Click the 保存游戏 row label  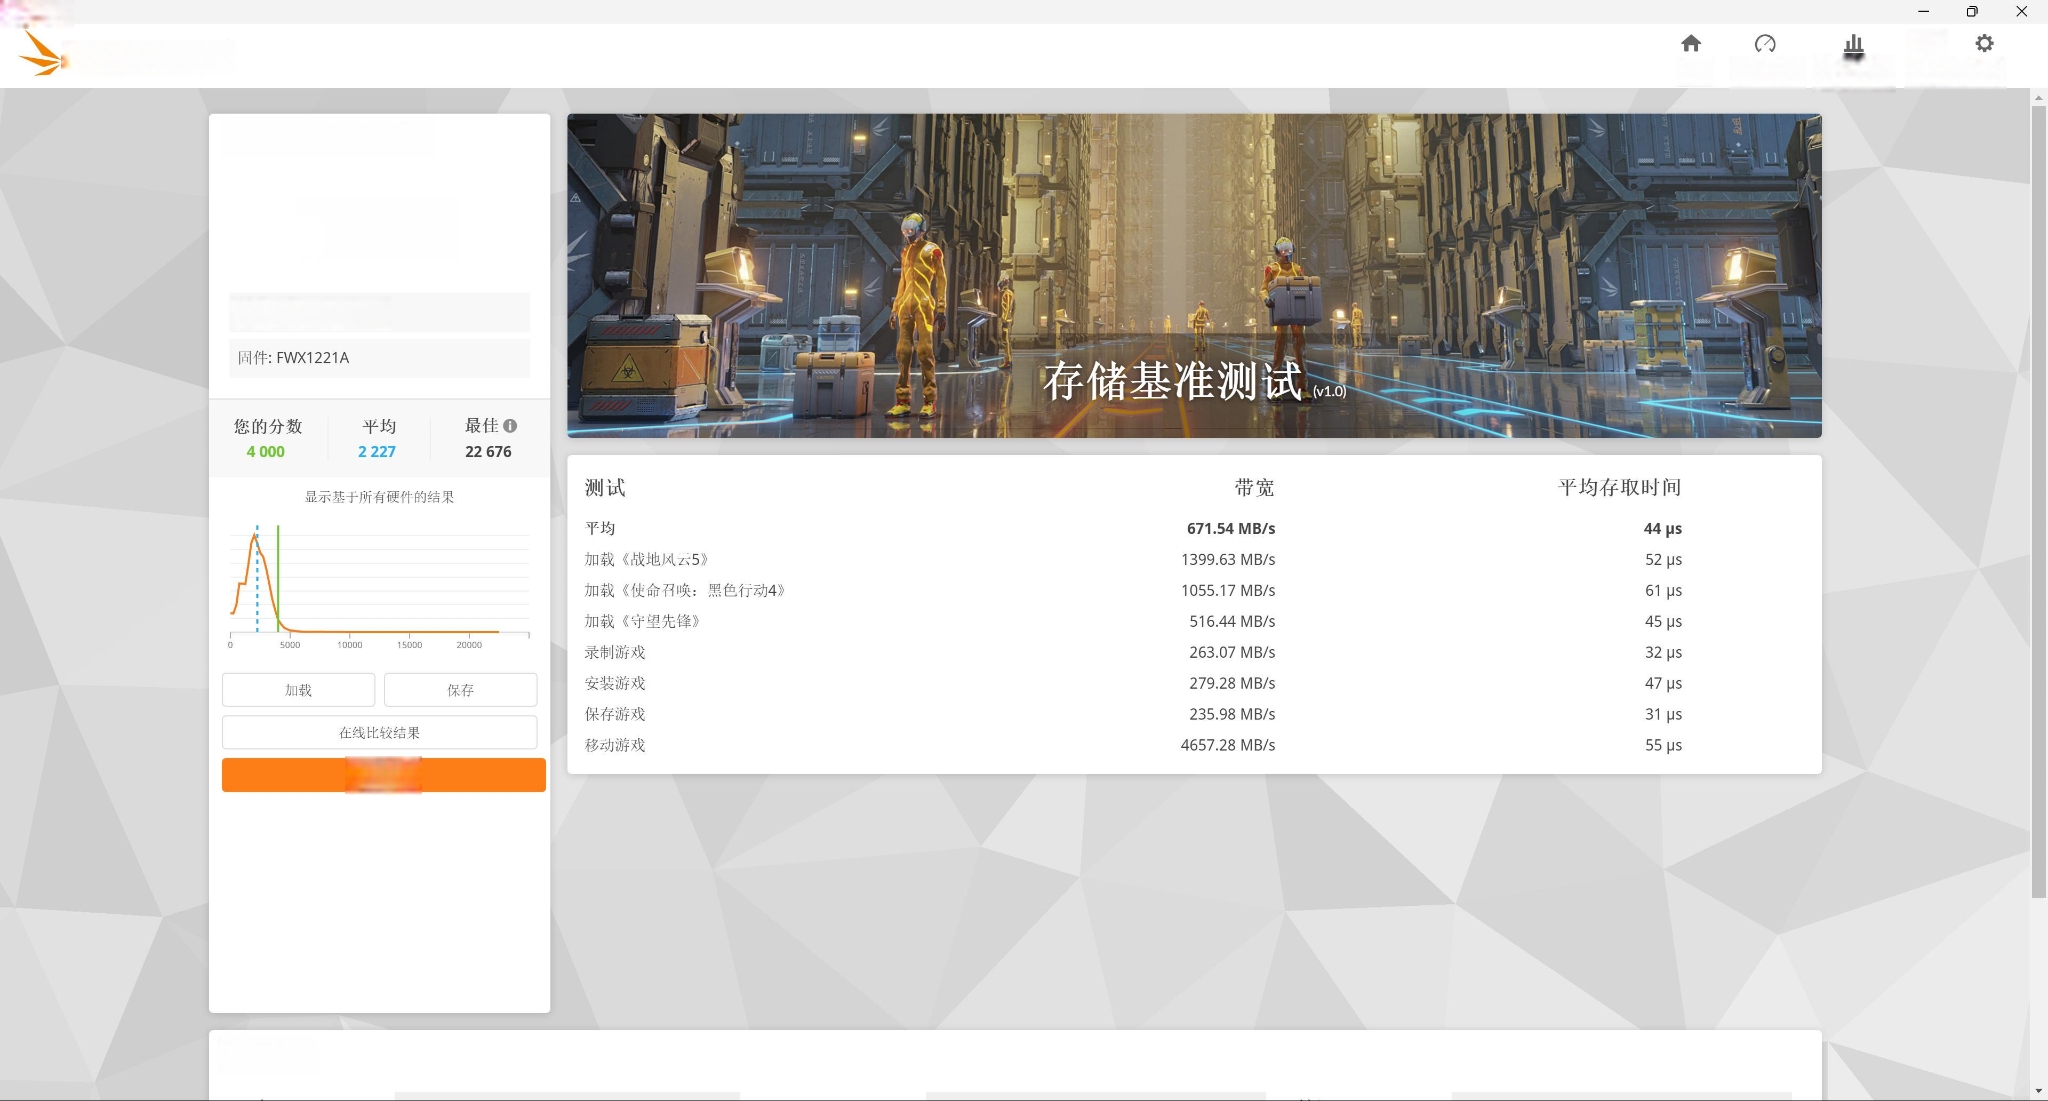point(615,714)
